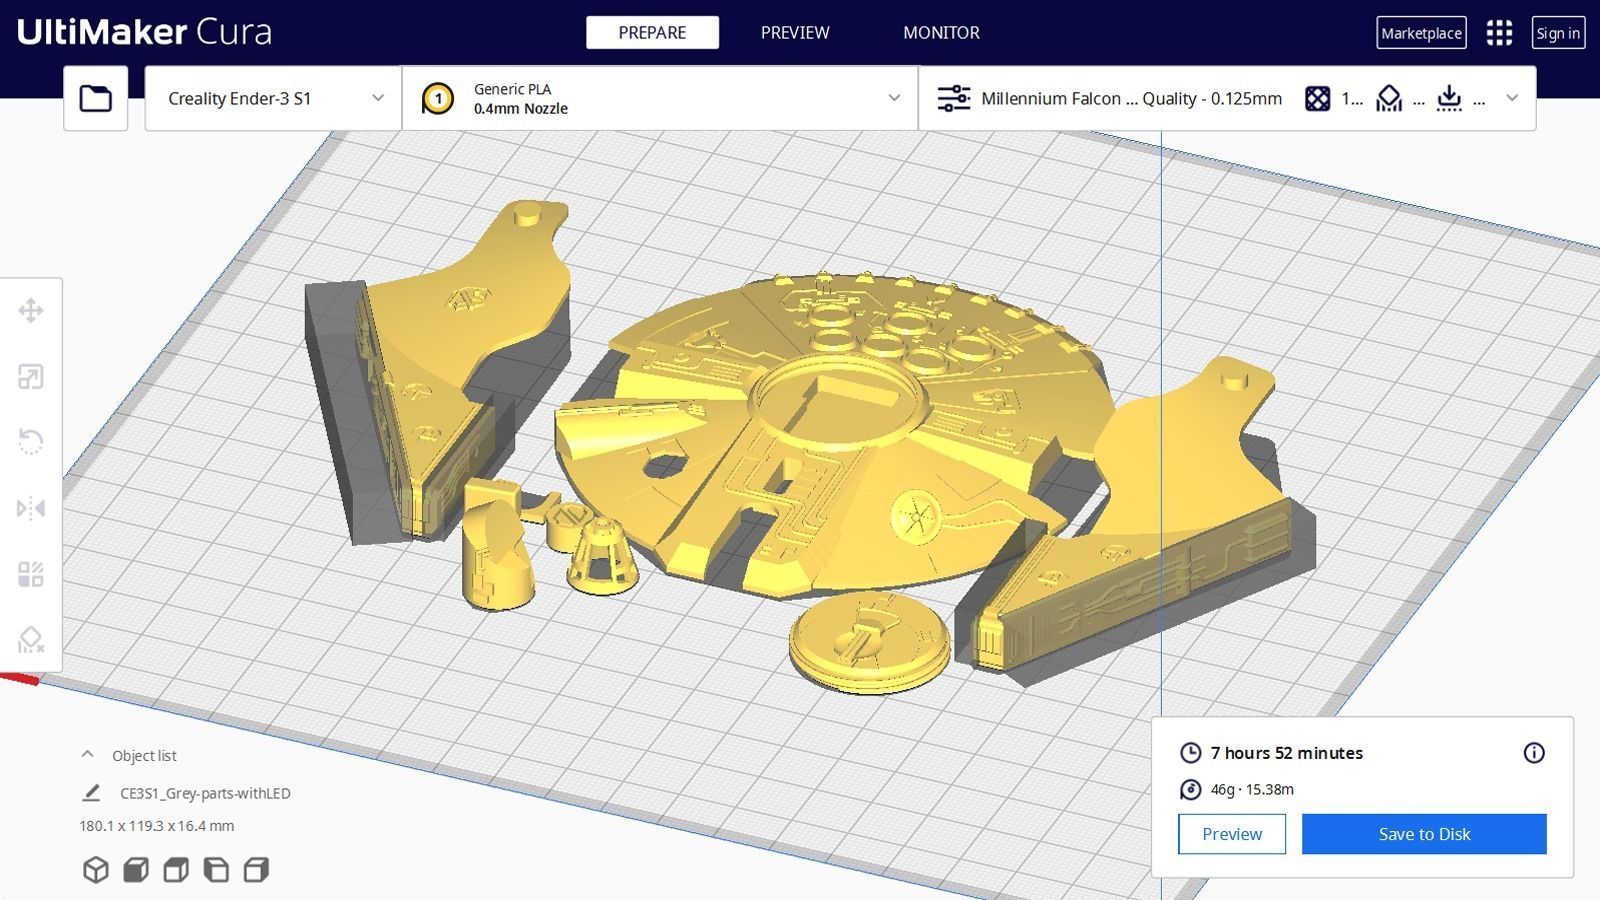Click the 180.1 x 119.3 x 16.4 mm dimensions
The width and height of the screenshot is (1600, 900).
(x=157, y=826)
